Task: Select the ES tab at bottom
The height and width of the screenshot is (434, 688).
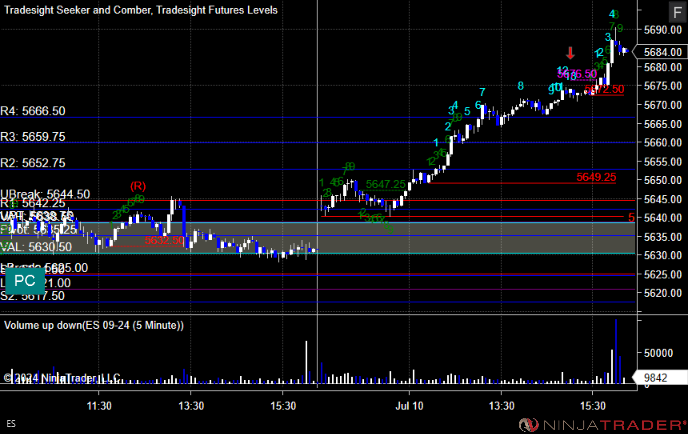Action: (11, 423)
